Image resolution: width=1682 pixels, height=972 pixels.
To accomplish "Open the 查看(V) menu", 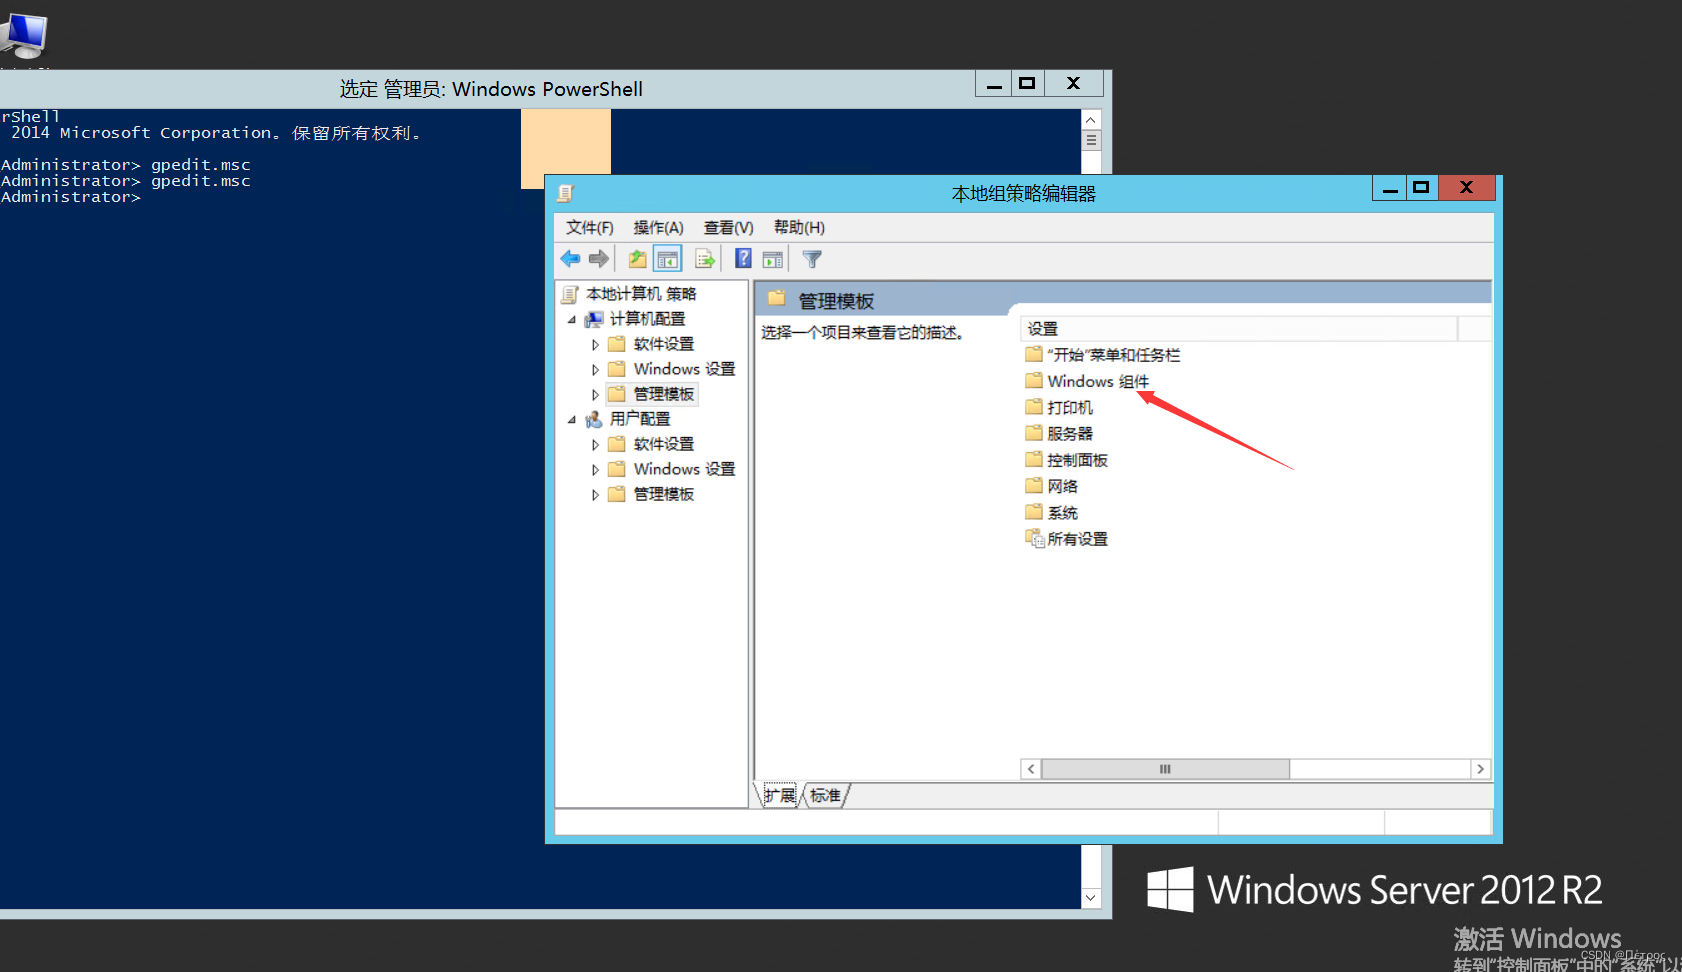I will 729,228.
